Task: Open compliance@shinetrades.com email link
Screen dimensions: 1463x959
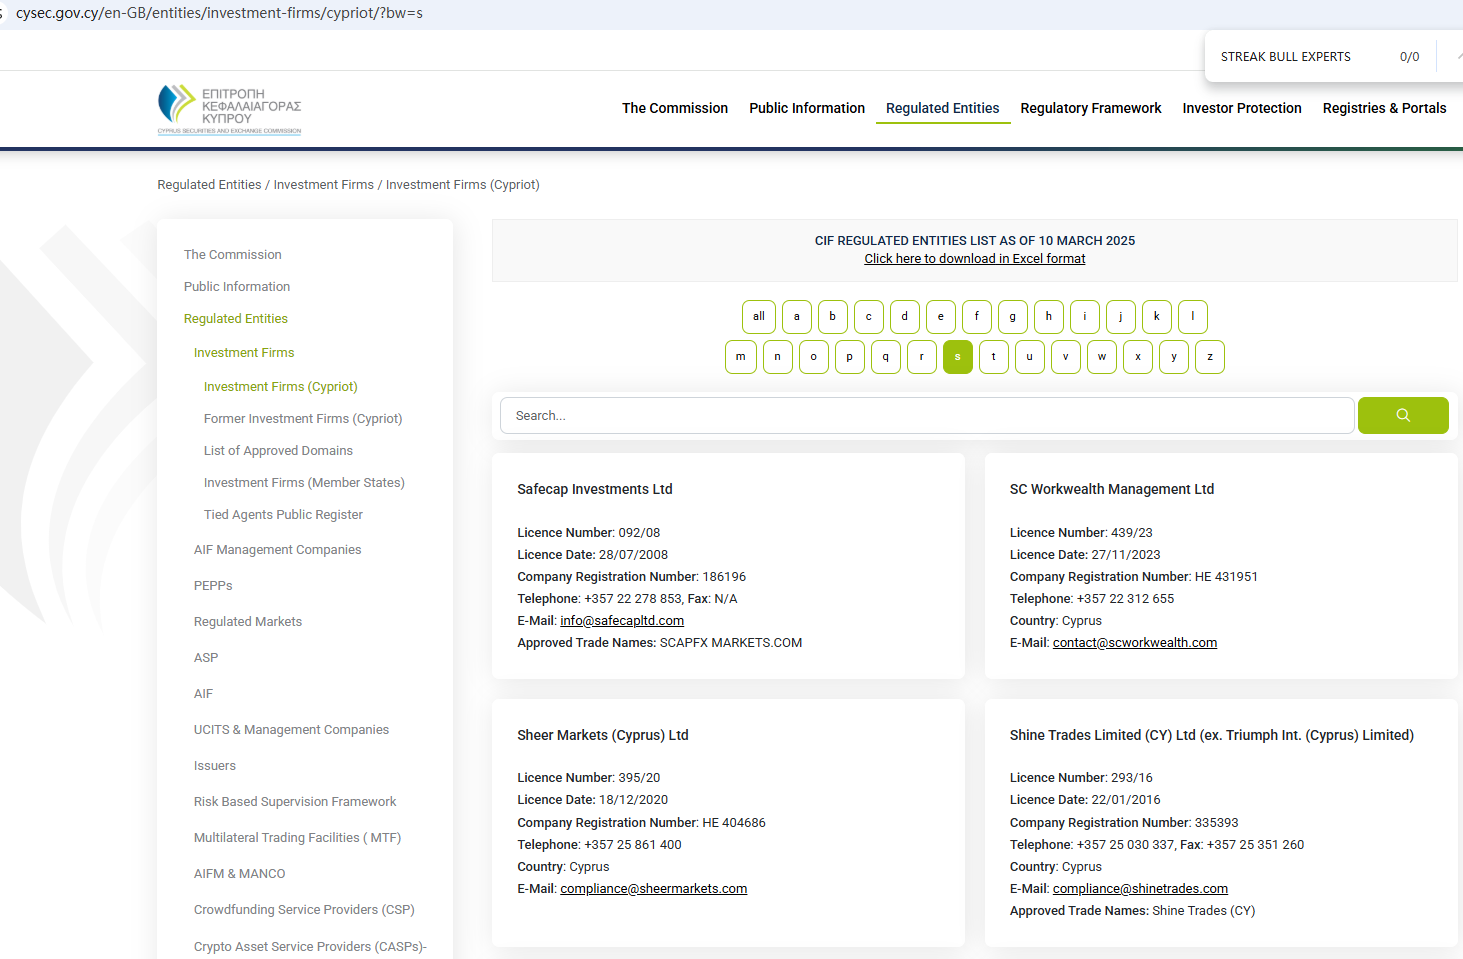Action: pos(1140,889)
